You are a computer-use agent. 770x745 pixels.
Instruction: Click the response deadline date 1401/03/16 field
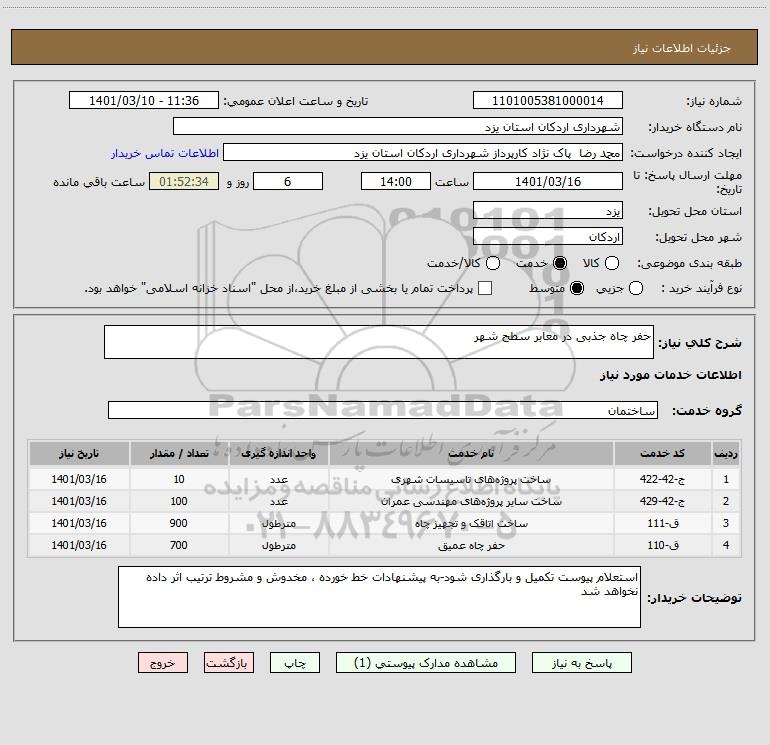(548, 181)
